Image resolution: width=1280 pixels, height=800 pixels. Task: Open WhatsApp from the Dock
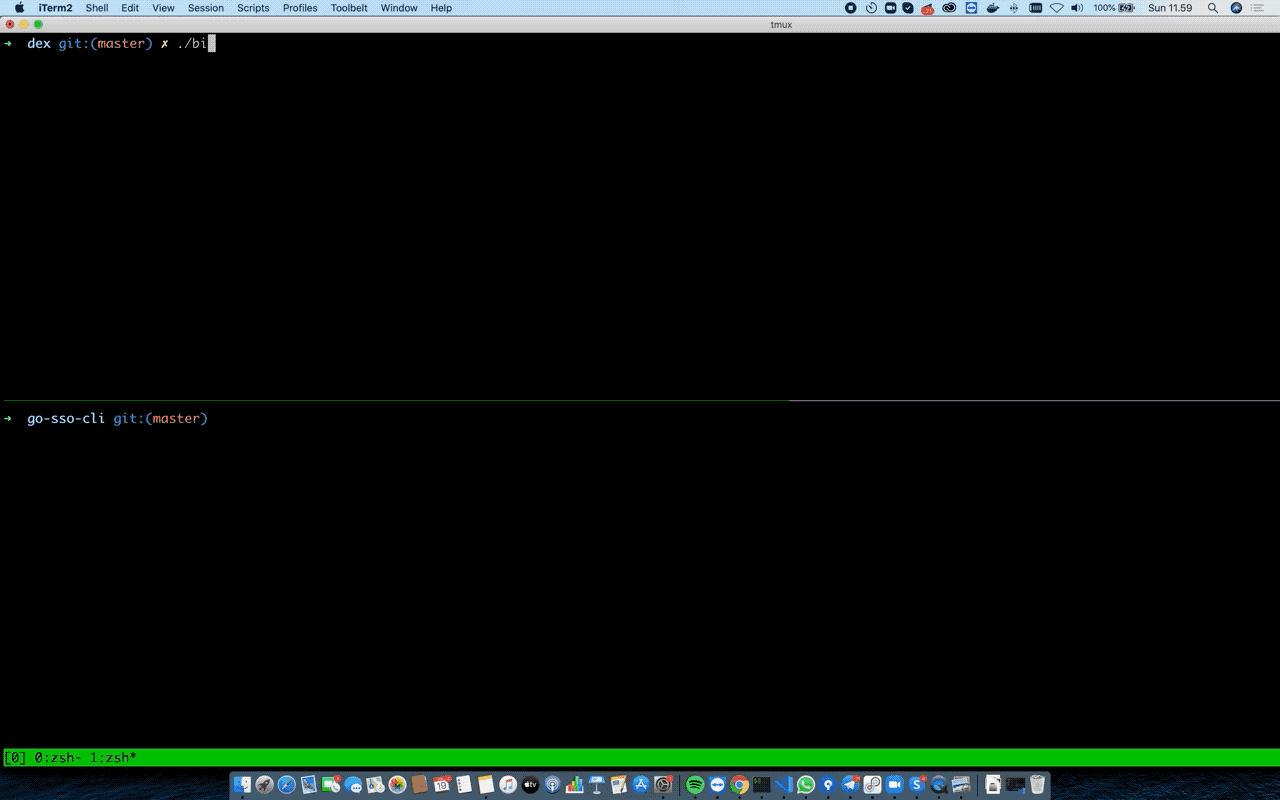coord(806,785)
